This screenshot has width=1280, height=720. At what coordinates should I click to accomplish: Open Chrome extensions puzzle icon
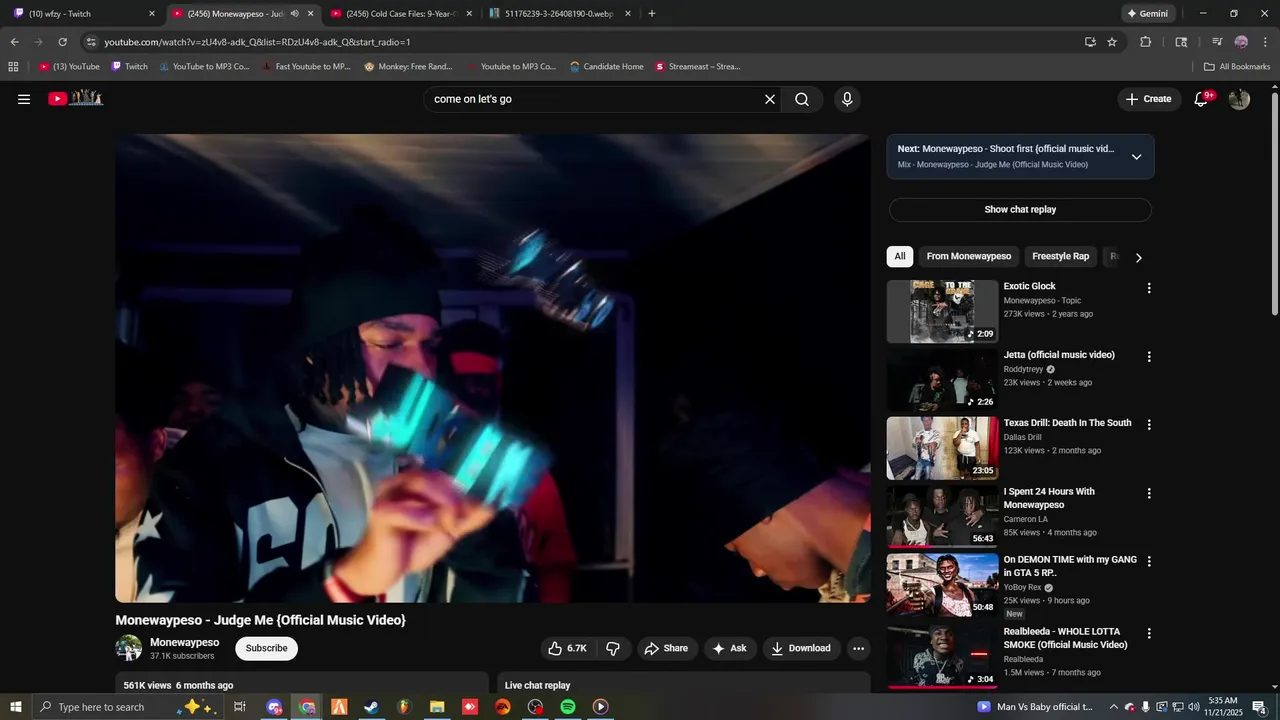pos(1146,42)
